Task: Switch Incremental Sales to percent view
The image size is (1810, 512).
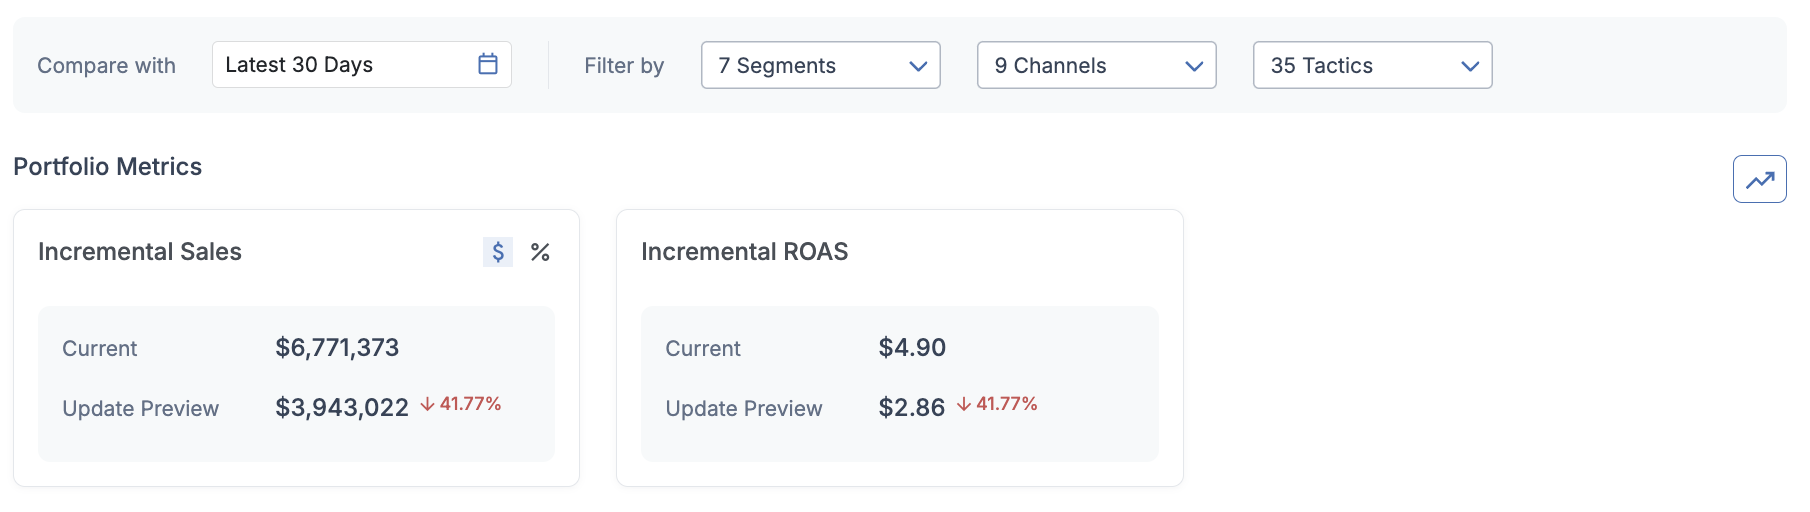Action: point(540,252)
